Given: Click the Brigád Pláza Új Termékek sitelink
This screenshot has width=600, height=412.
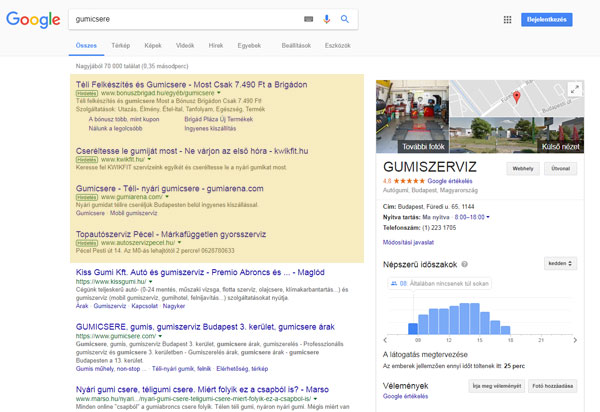Looking at the screenshot, I should tap(218, 119).
